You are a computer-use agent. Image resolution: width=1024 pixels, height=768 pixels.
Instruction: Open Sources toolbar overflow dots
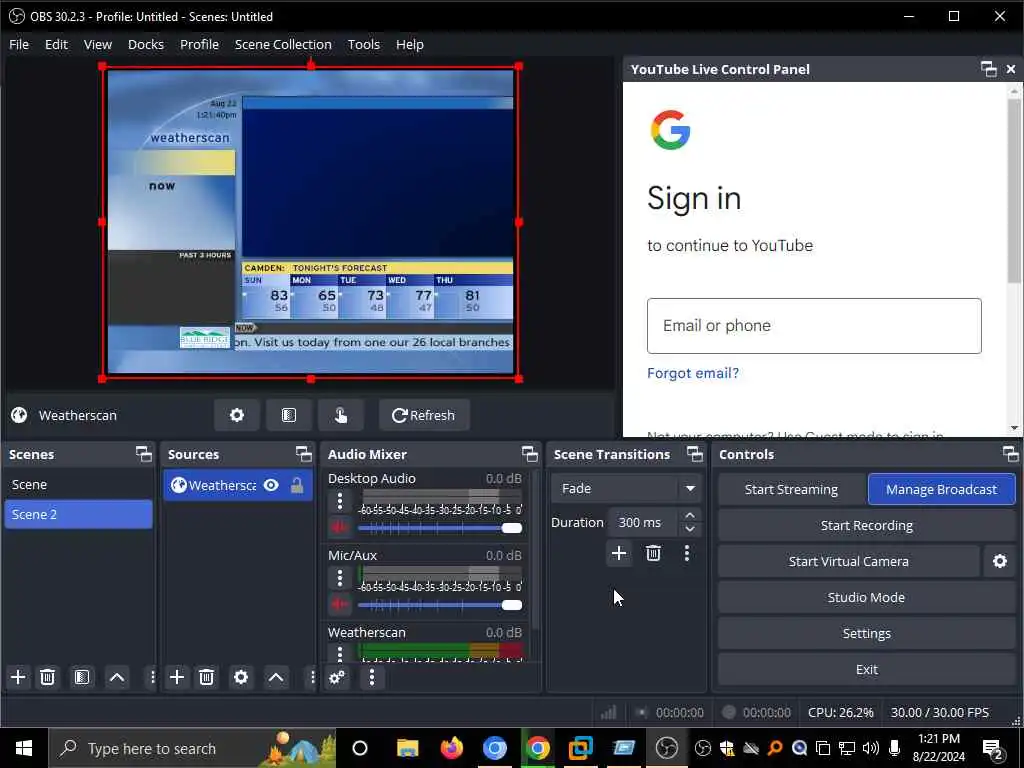point(312,677)
